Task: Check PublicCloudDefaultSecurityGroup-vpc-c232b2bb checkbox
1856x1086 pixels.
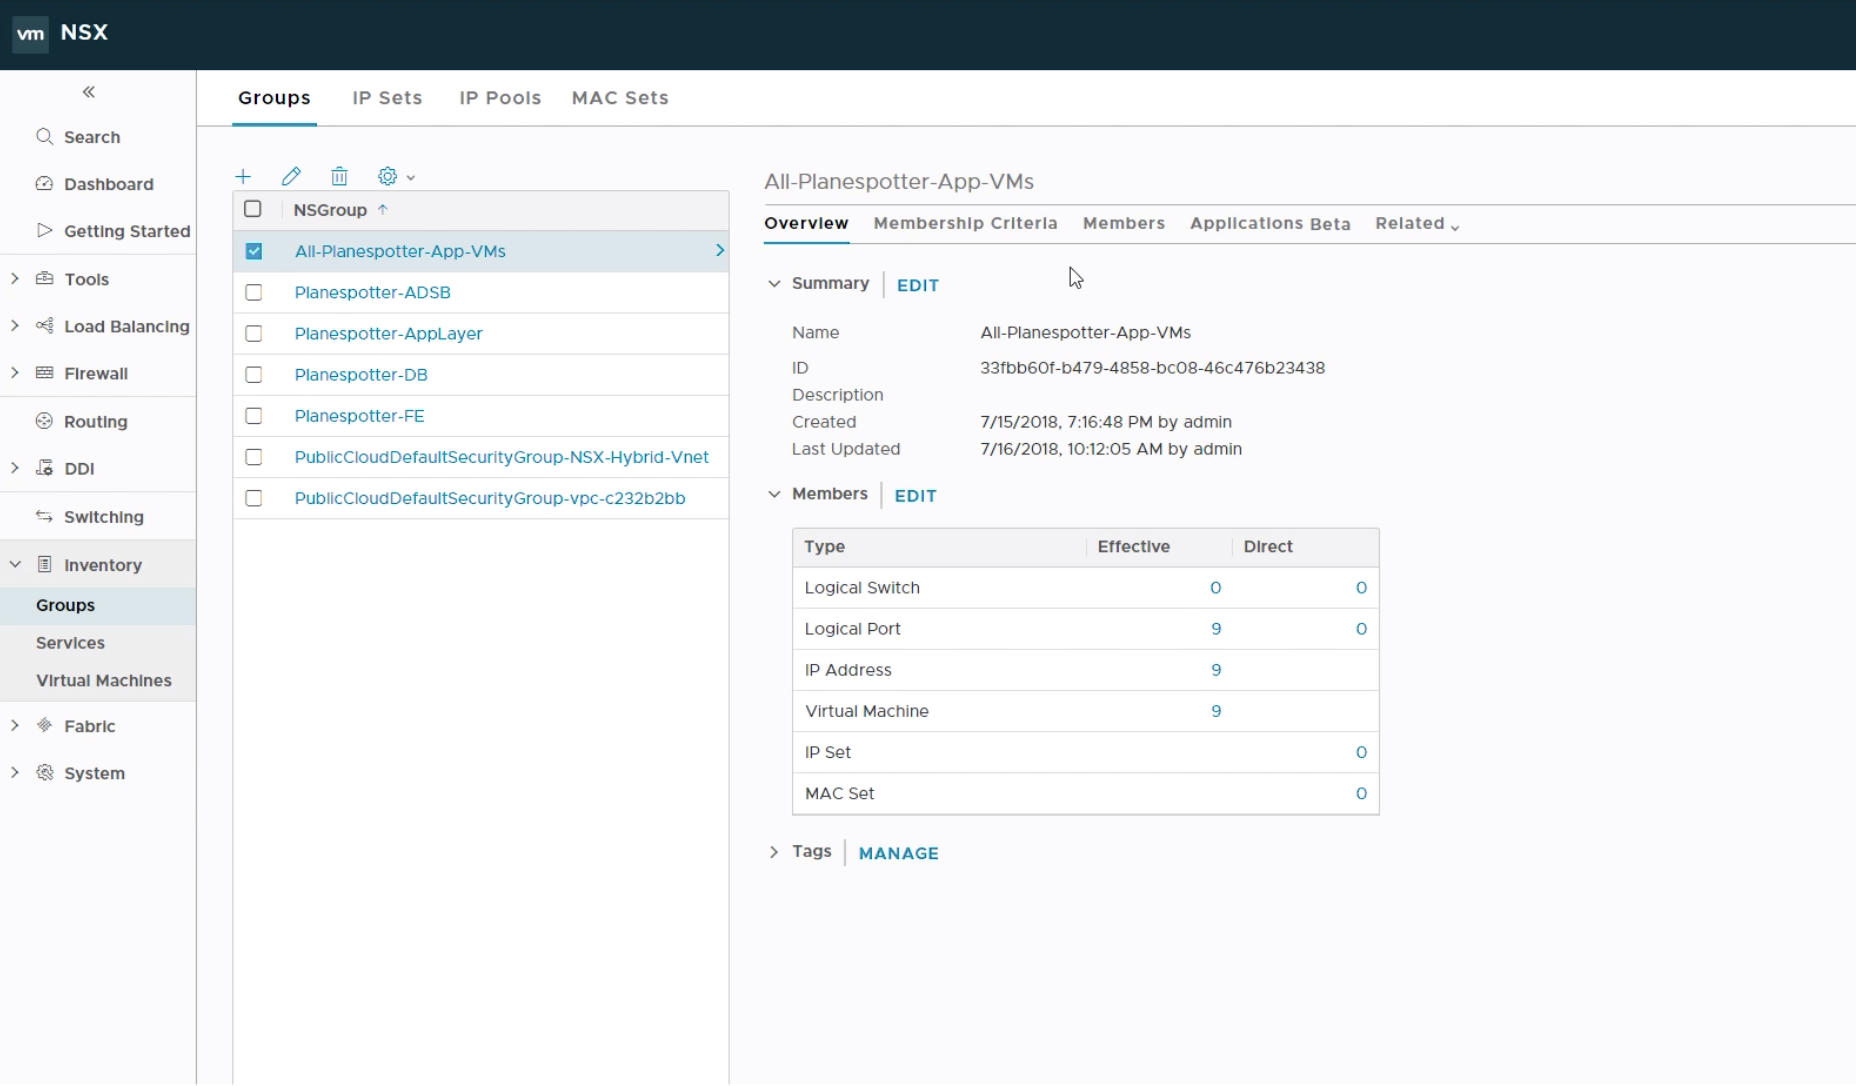Action: 254,498
